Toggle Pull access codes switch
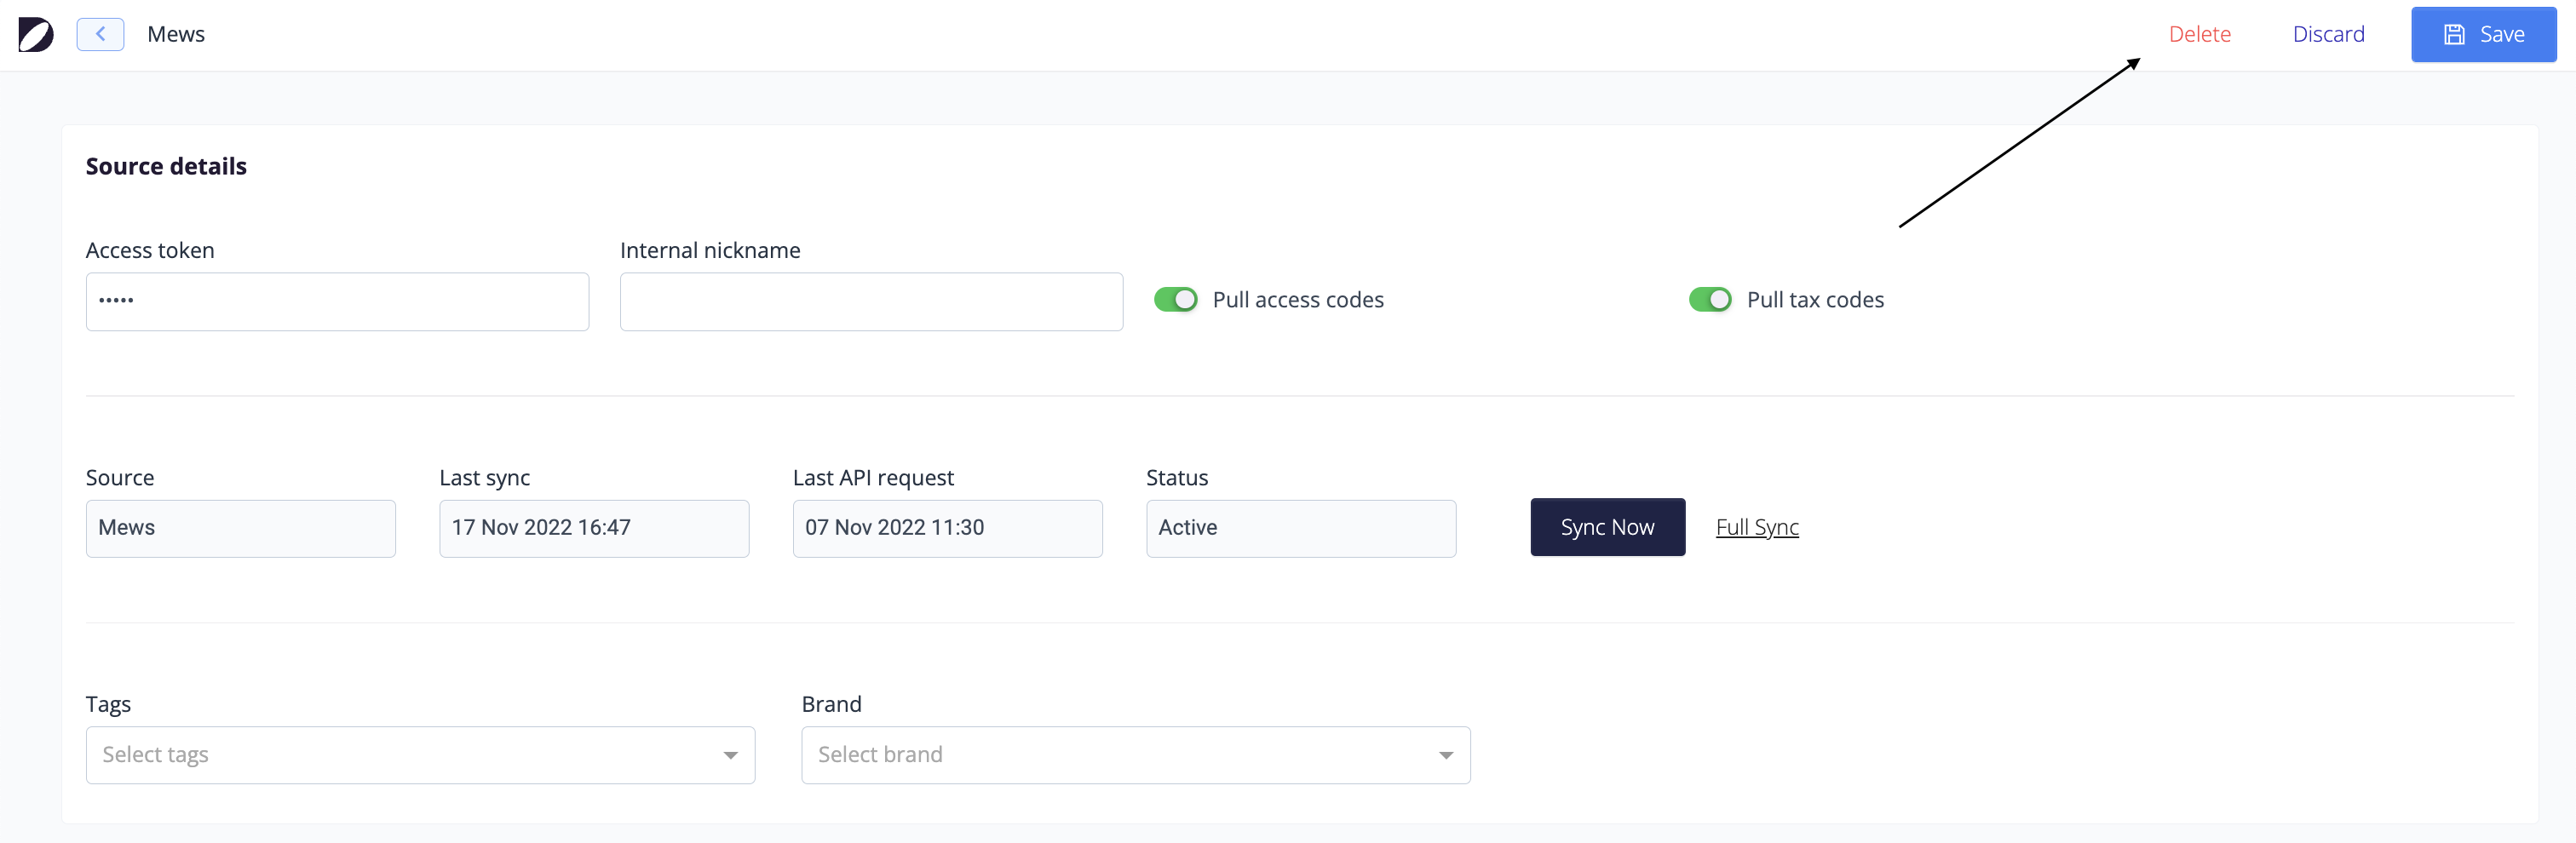 (1175, 300)
